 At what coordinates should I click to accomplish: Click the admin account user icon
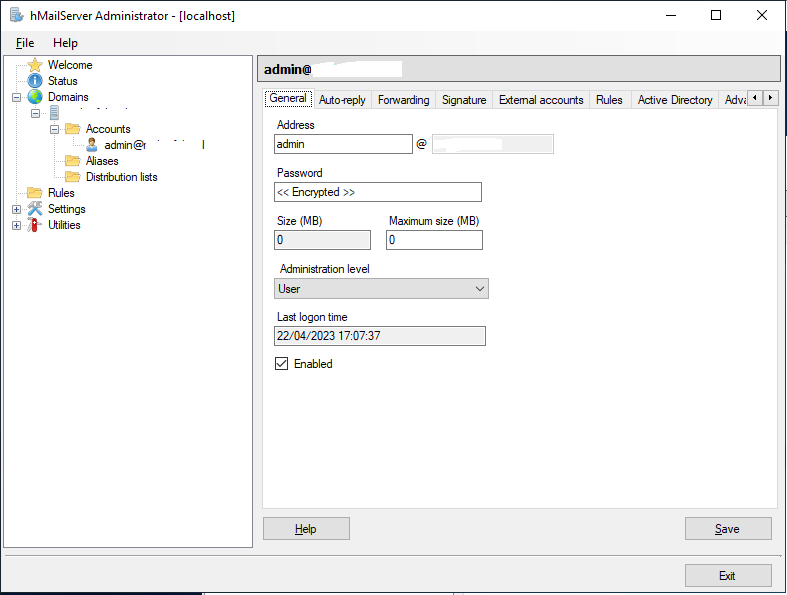pos(93,145)
